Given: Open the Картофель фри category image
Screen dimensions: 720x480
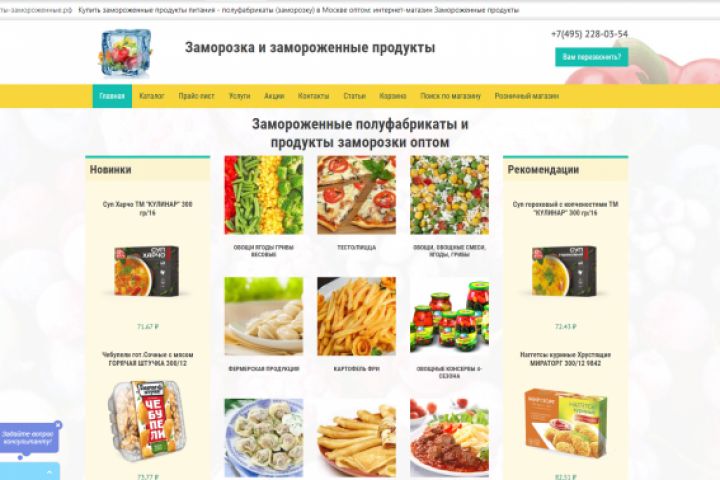Looking at the screenshot, I should [x=356, y=316].
